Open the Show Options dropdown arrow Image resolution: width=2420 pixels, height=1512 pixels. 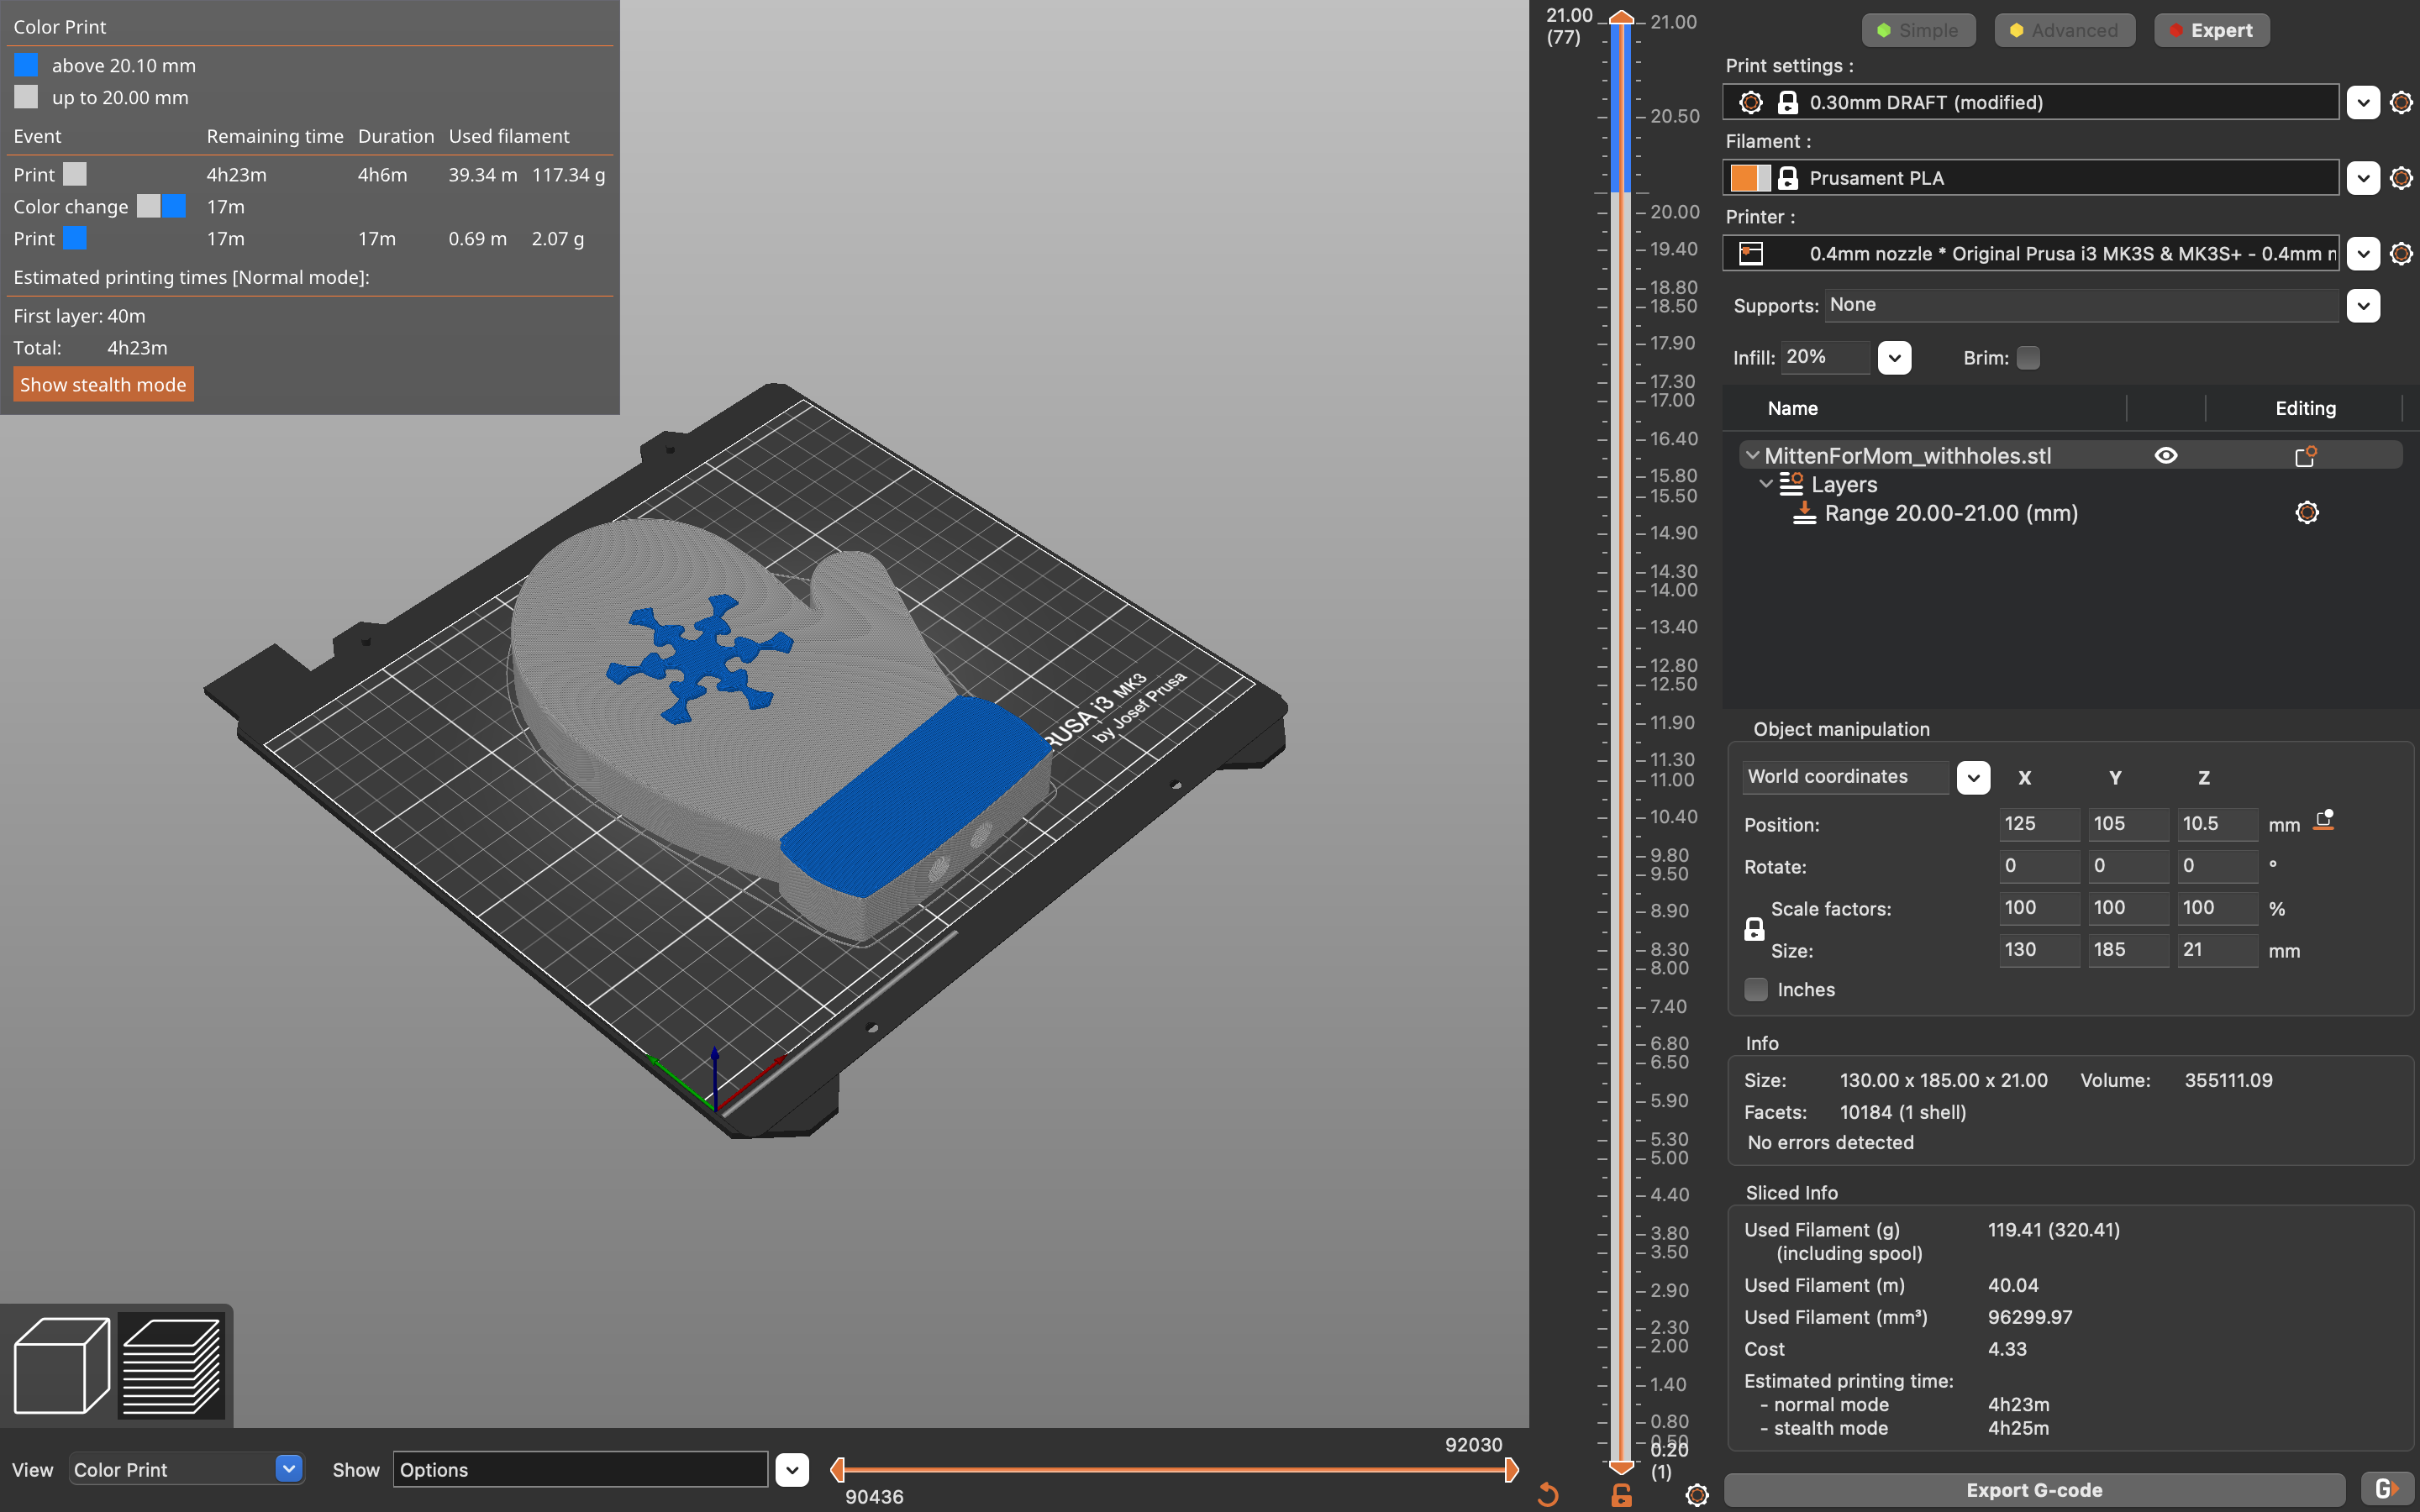tap(792, 1470)
